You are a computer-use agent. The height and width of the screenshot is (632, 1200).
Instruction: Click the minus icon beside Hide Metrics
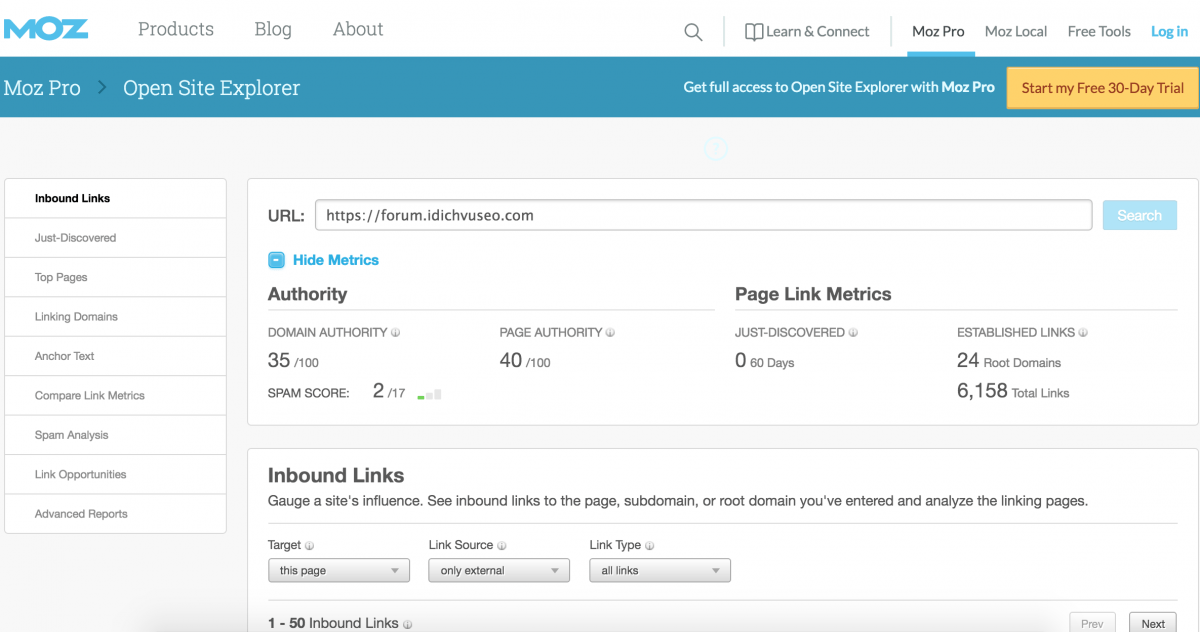277,260
